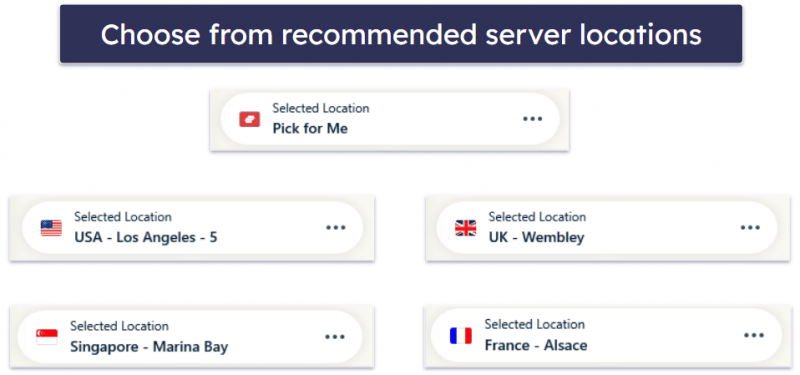
Task: Select the France - Alsace location name
Action: click(x=536, y=345)
